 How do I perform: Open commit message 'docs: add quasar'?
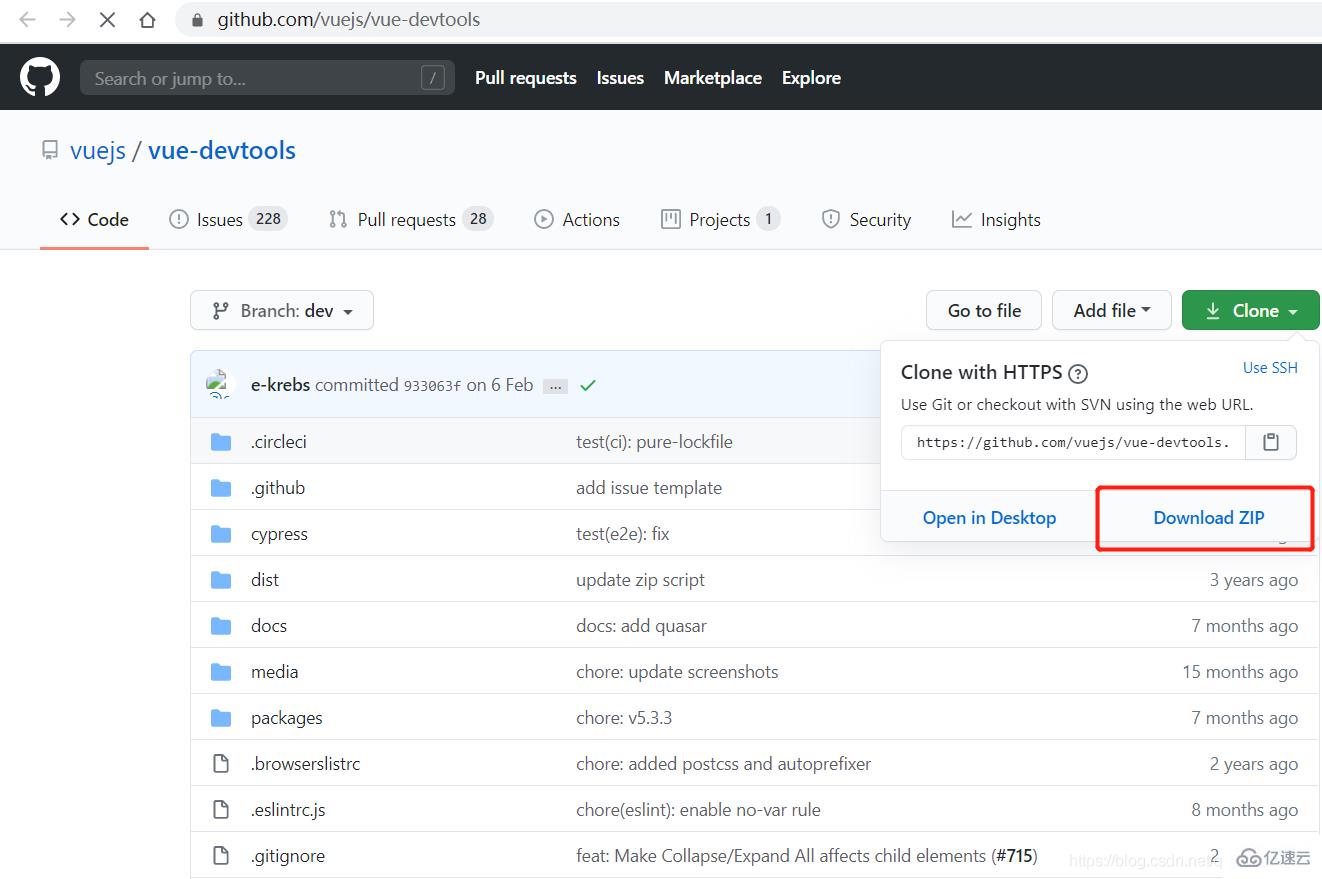(x=641, y=626)
